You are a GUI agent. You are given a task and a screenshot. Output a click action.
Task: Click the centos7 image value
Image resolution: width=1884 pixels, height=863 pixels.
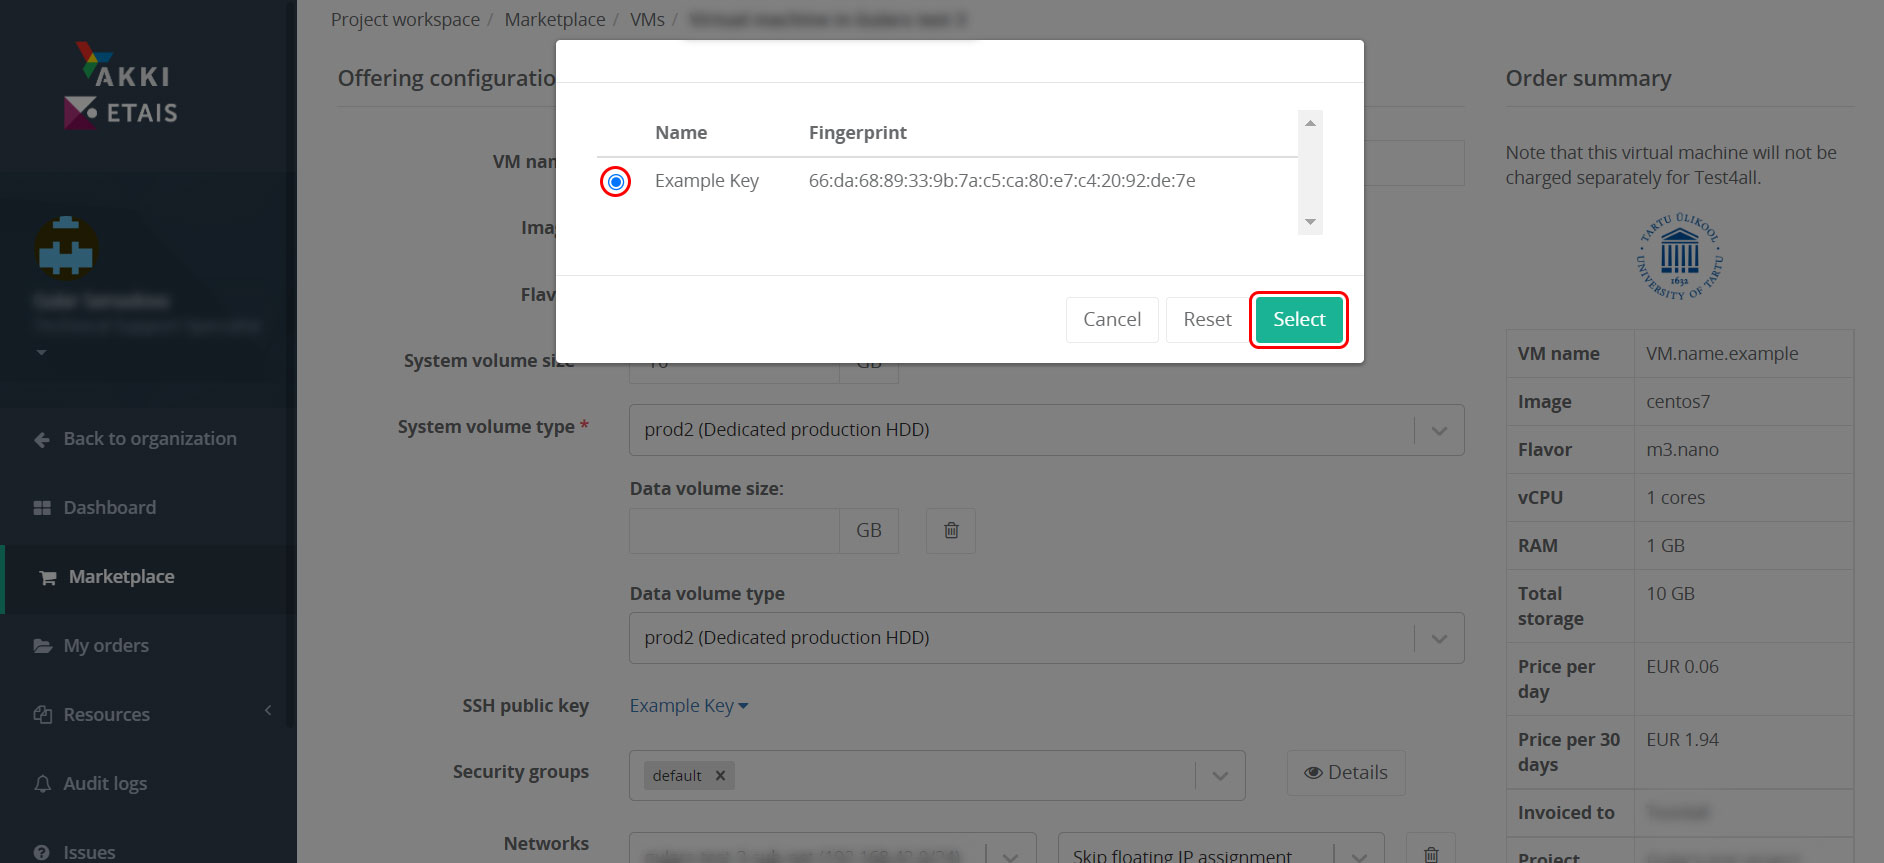tap(1678, 402)
